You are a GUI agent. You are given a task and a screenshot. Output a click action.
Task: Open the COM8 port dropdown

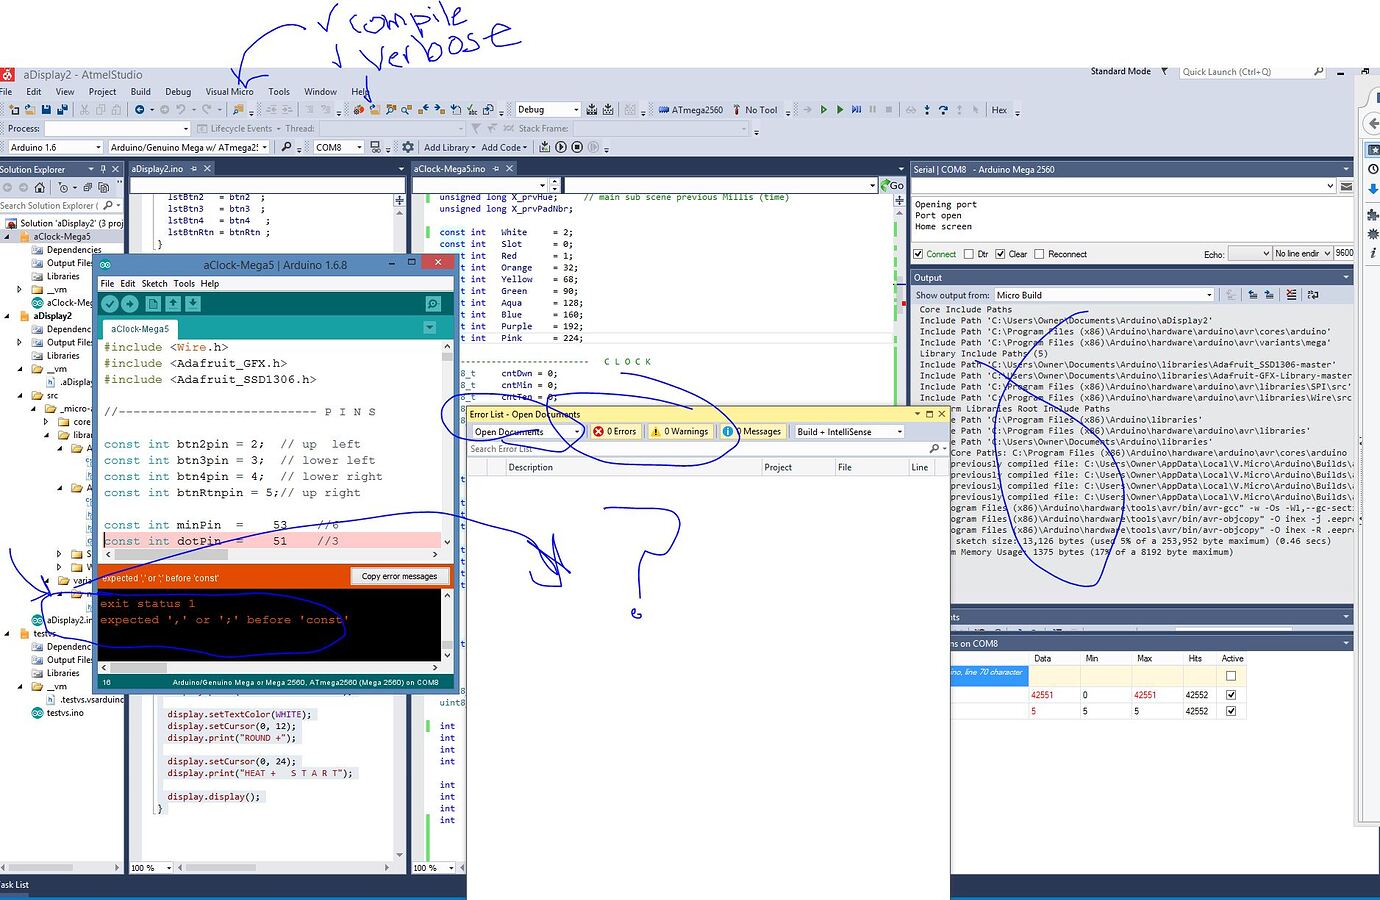pyautogui.click(x=337, y=147)
